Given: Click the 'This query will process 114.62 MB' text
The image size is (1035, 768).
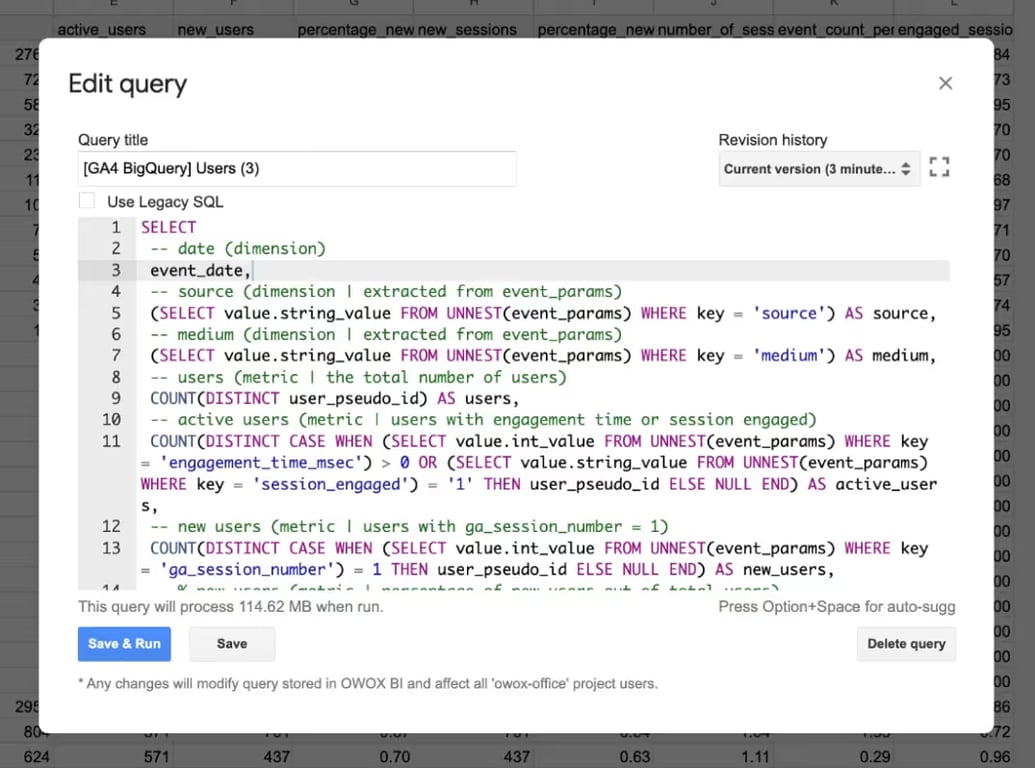Looking at the screenshot, I should point(230,606).
